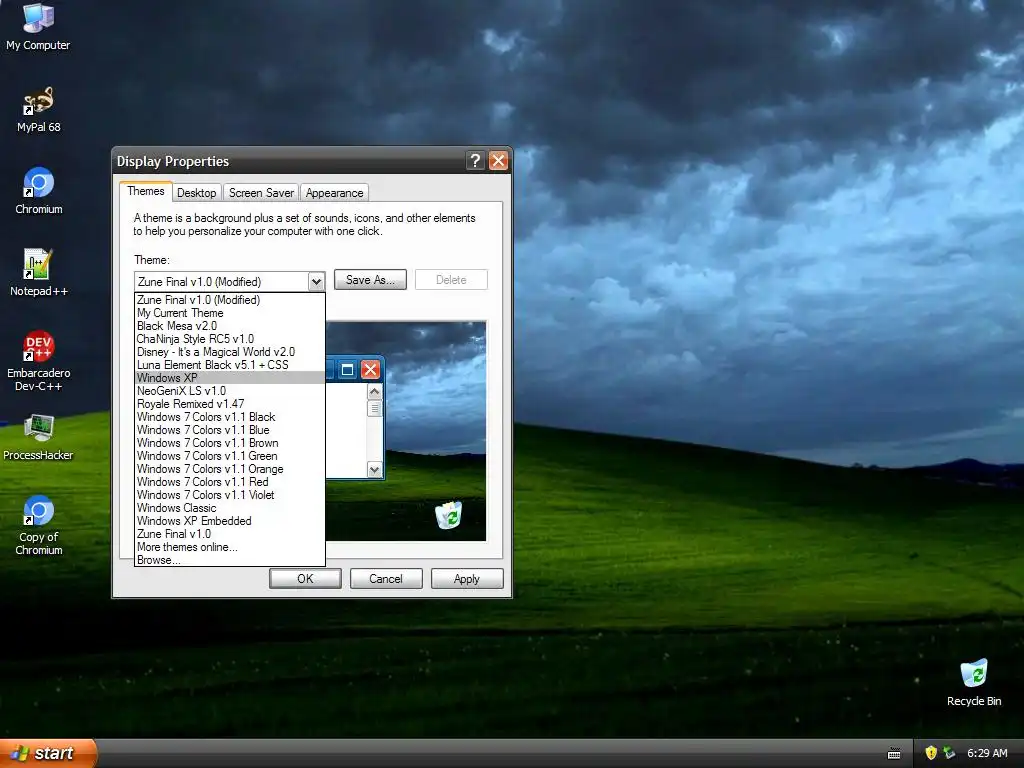Click the Recycle Bin icon in theme preview
This screenshot has width=1024, height=768.
coord(449,515)
